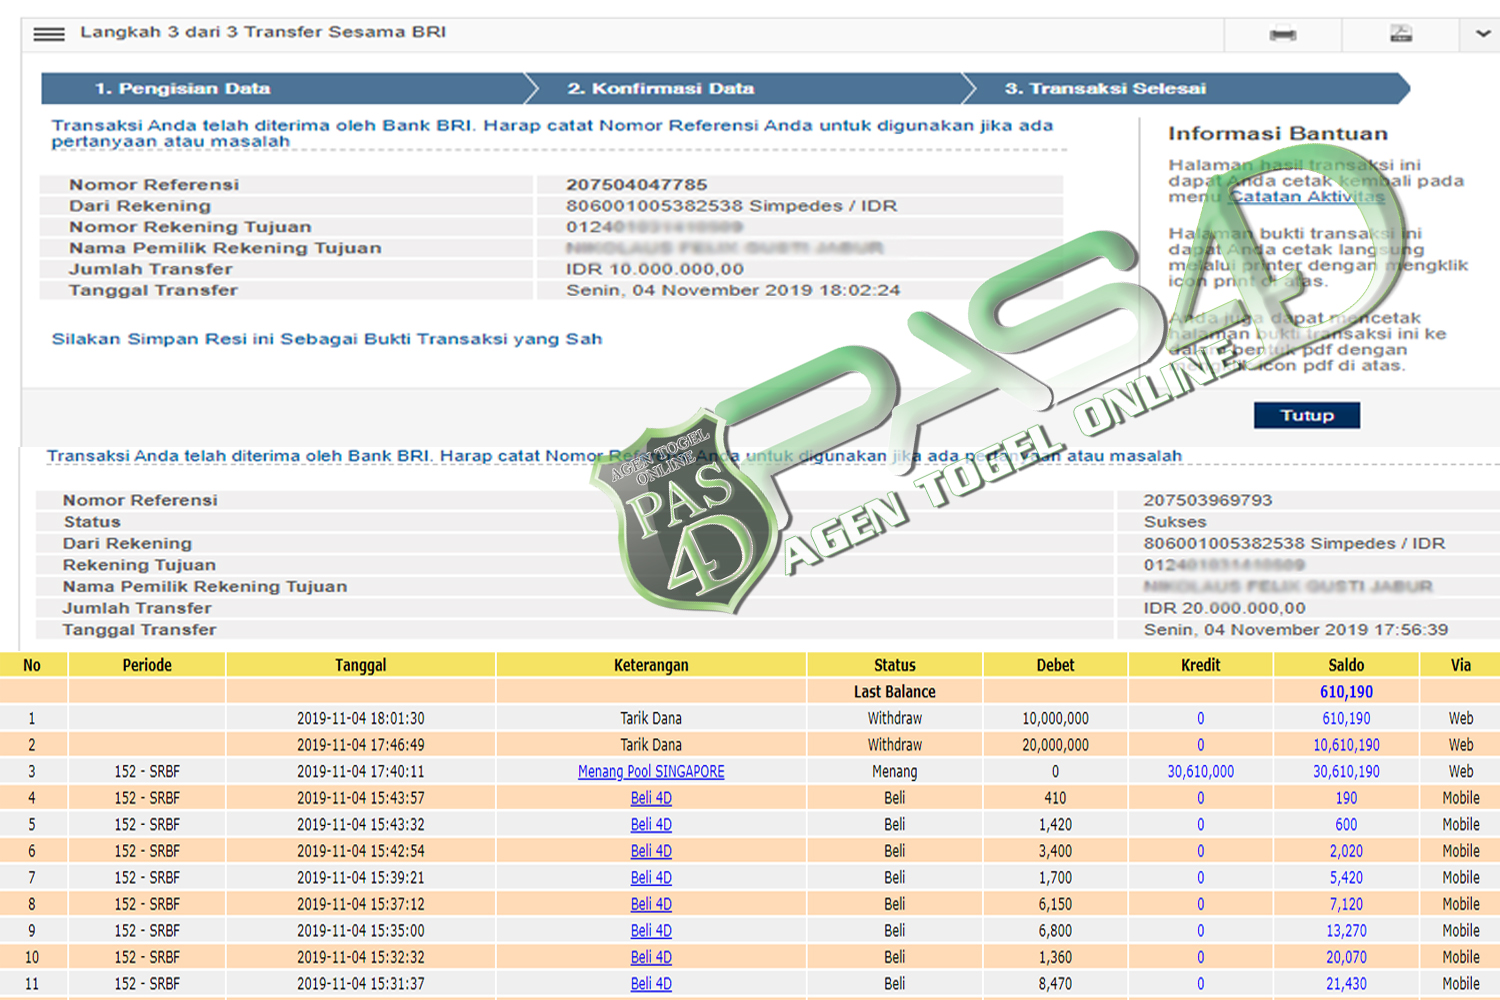Image resolution: width=1500 pixels, height=1000 pixels.
Task: Click debet value 20,000,000
Action: [1055, 745]
